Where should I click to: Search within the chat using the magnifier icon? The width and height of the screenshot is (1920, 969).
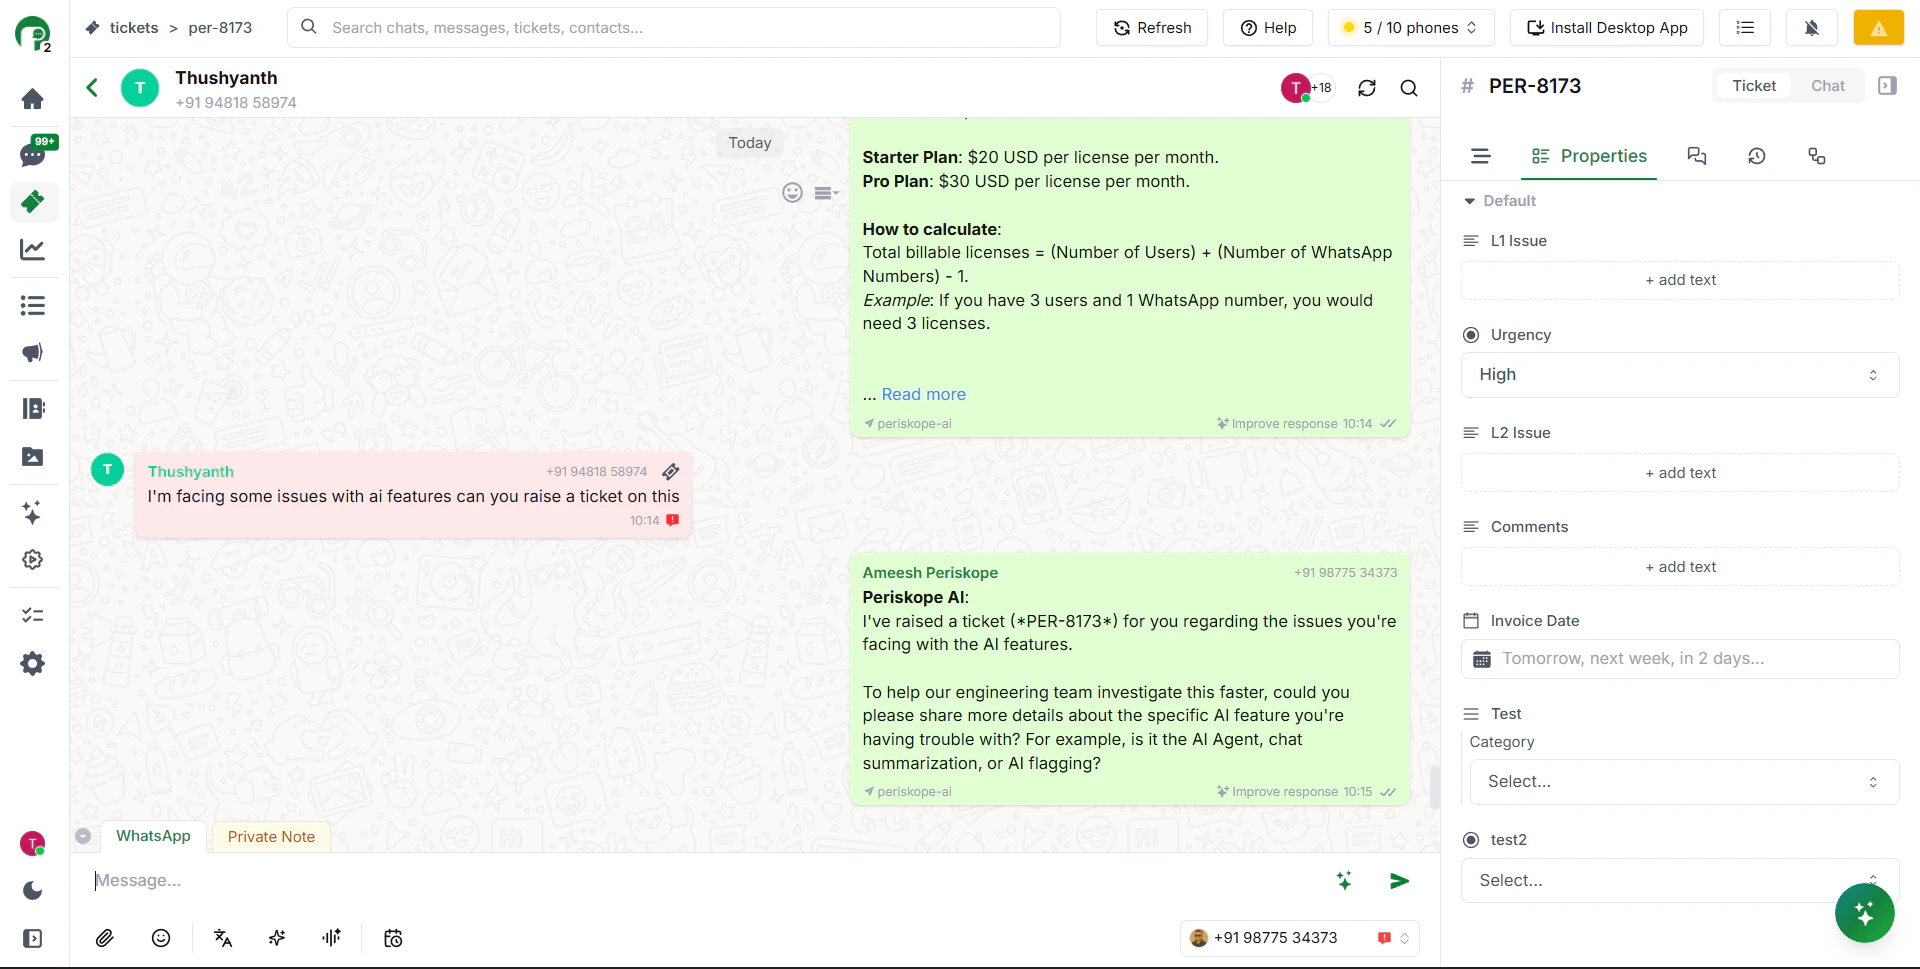click(x=1409, y=88)
